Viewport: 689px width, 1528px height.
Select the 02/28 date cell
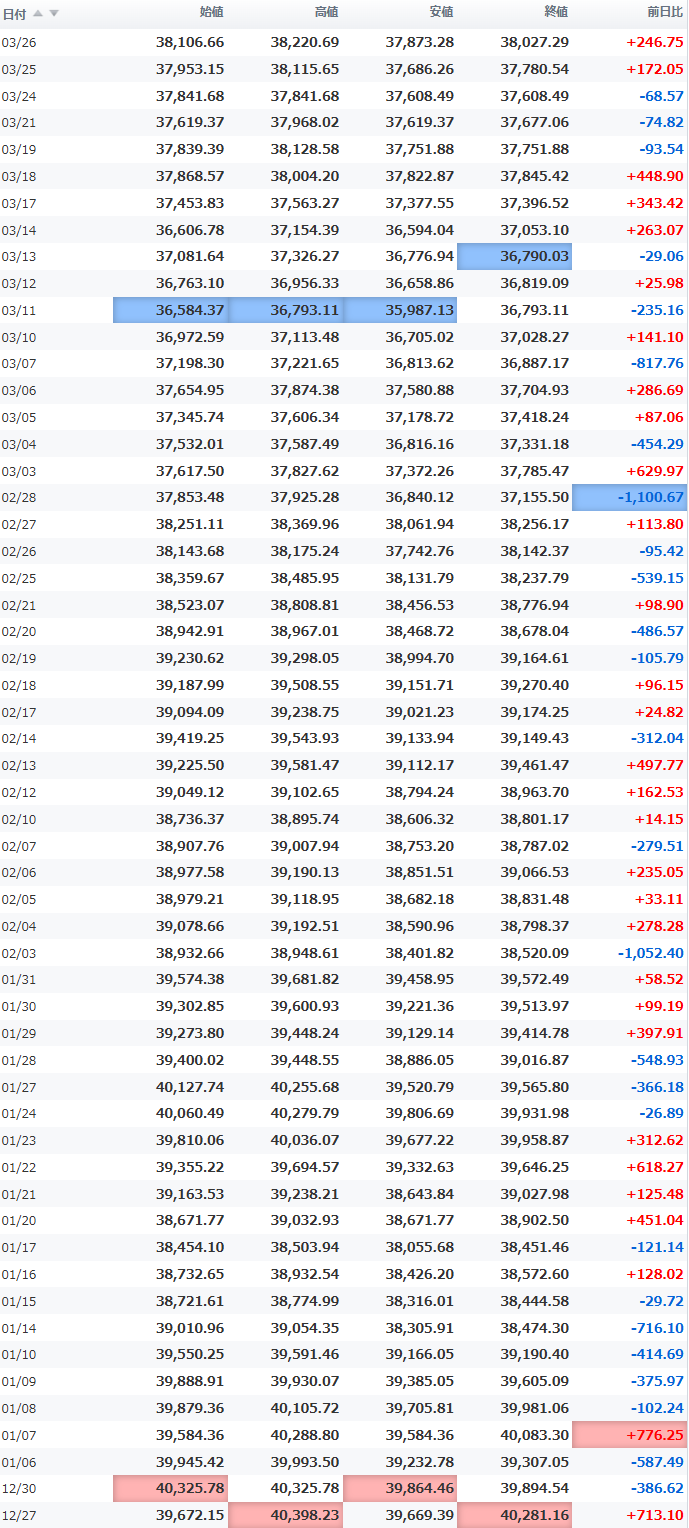coord(18,497)
